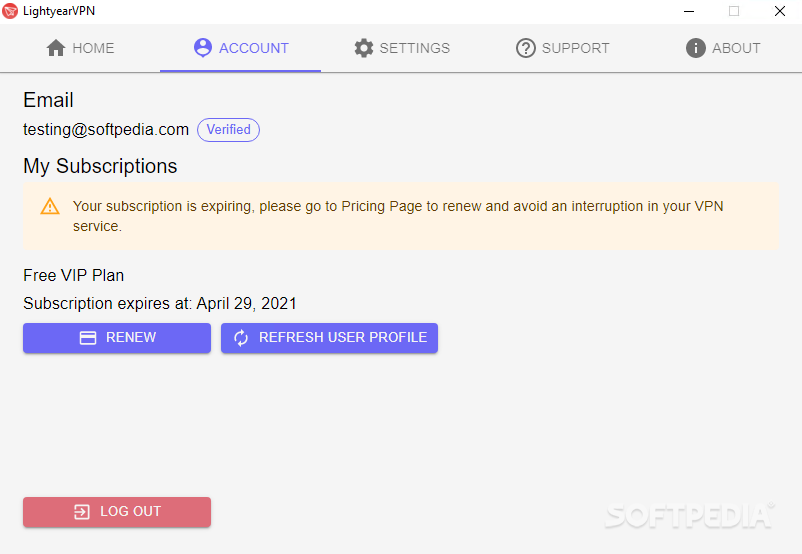Click the credit card icon in RENEW

tap(88, 338)
